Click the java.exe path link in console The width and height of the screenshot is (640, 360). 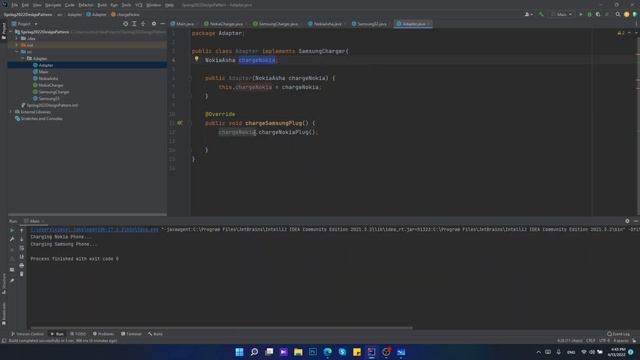95,229
